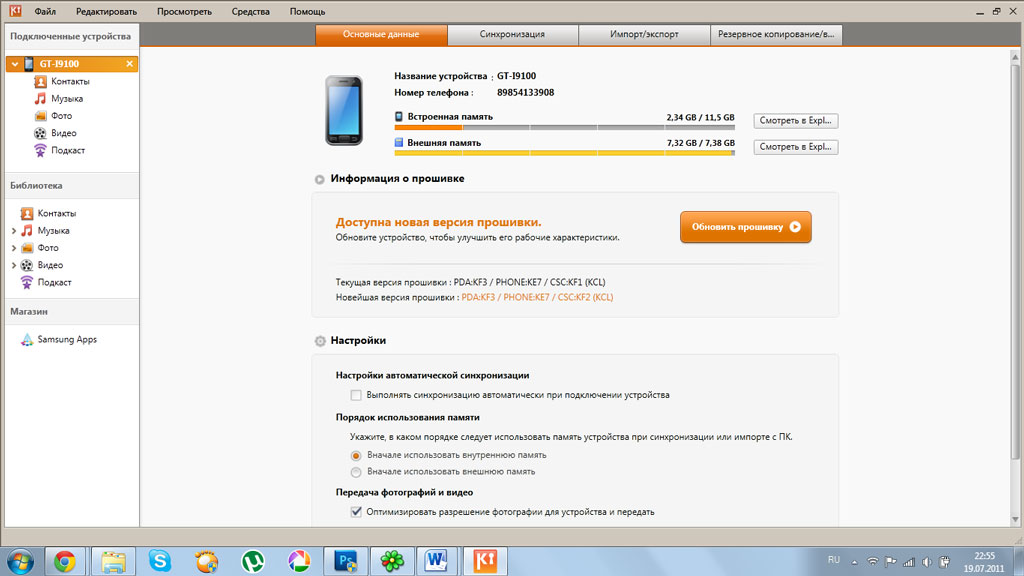
Task: Expand Музыка in Библиотека
Action: coord(14,231)
